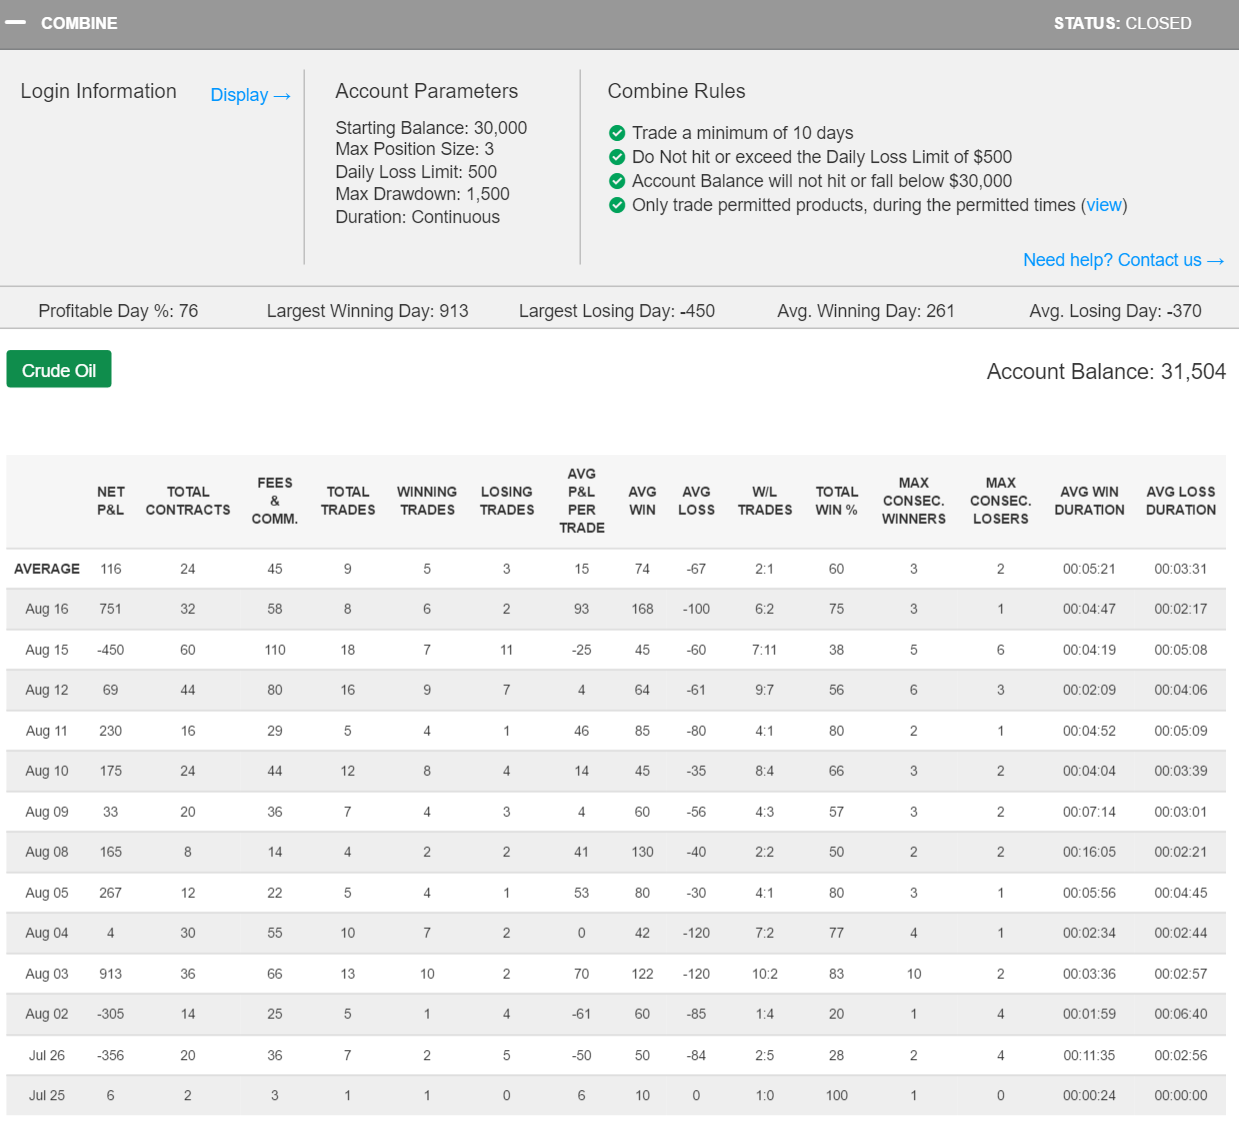Click the checkmark icon next to the Daily Loss Limit rule

616,157
